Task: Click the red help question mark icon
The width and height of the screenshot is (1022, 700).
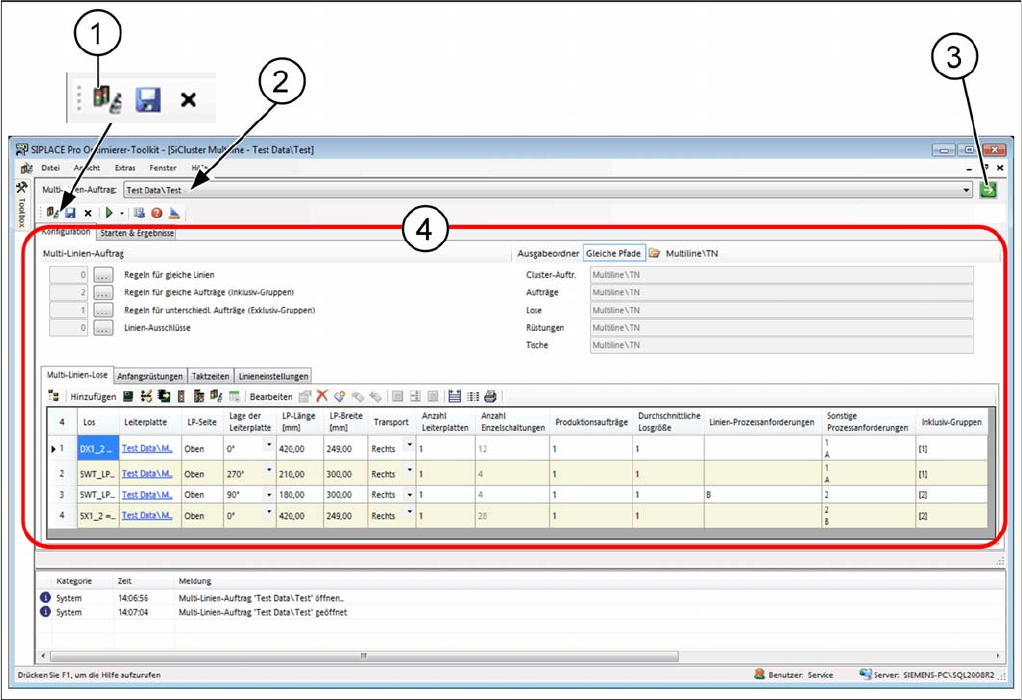Action: click(x=157, y=213)
